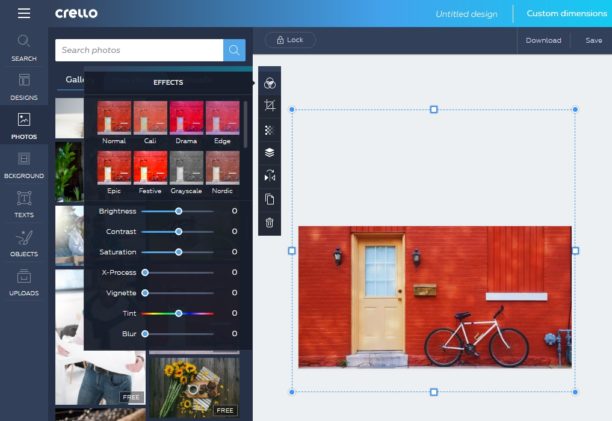Delete the image with trash icon

point(269,222)
